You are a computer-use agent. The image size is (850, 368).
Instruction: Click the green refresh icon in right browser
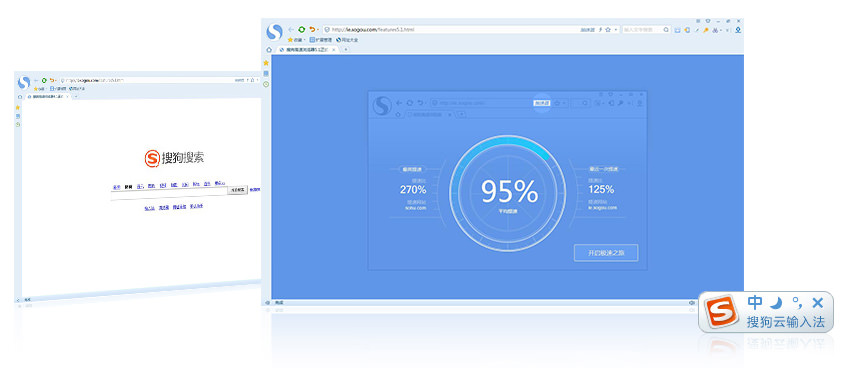pyautogui.click(x=301, y=29)
